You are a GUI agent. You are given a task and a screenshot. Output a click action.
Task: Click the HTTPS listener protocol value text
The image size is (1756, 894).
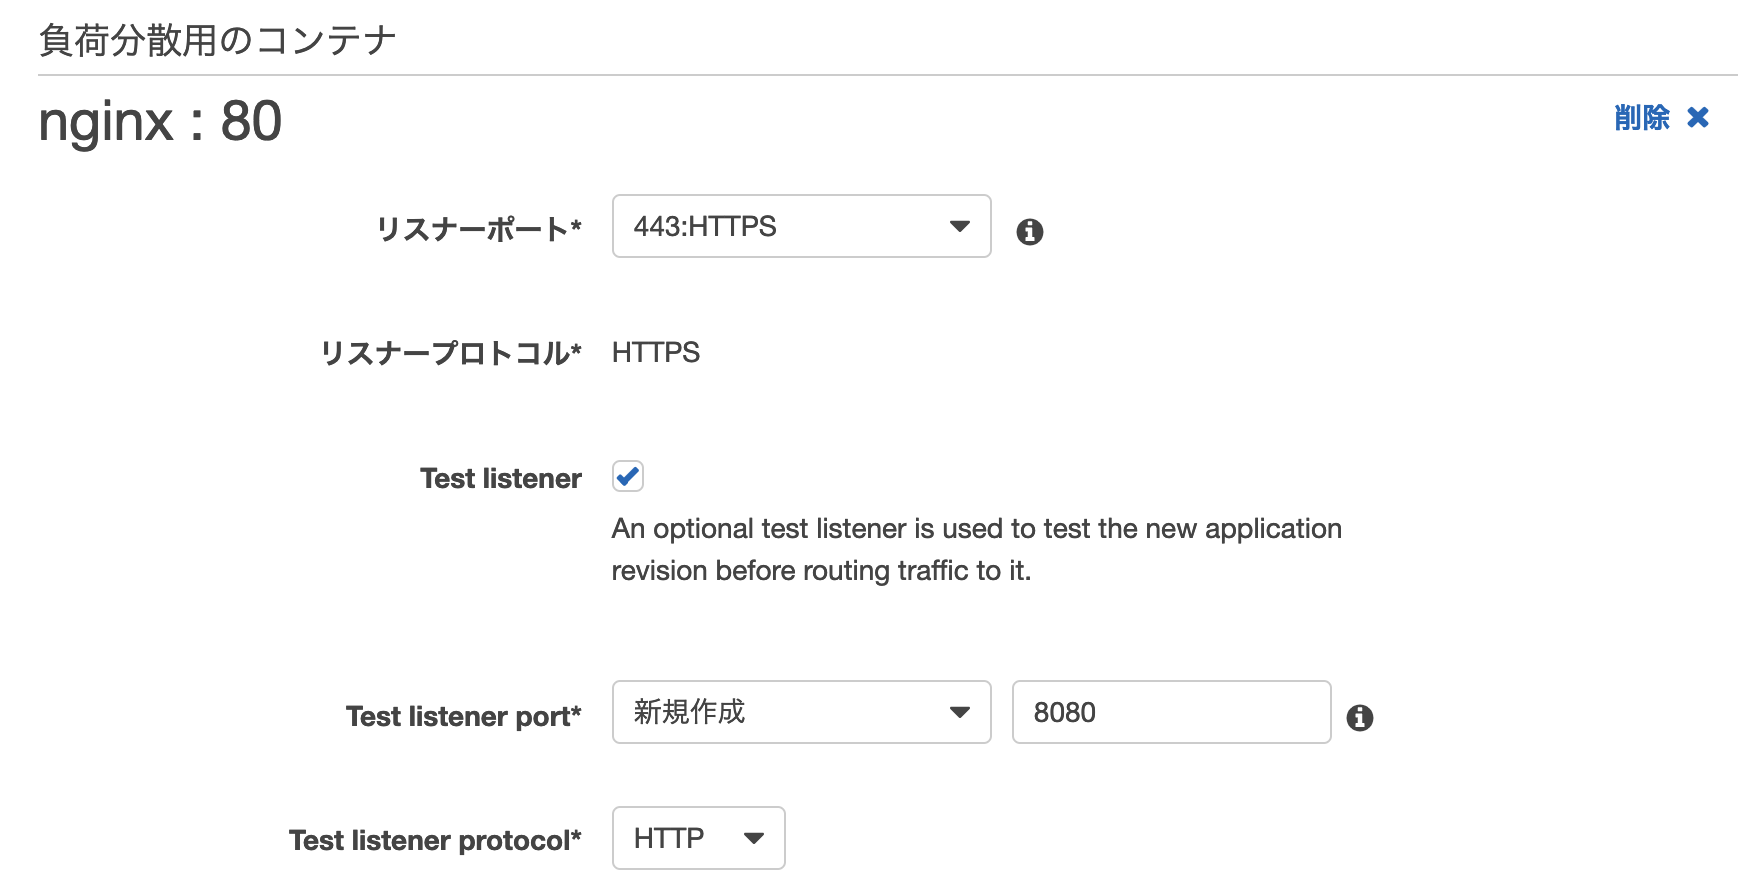[x=655, y=353]
